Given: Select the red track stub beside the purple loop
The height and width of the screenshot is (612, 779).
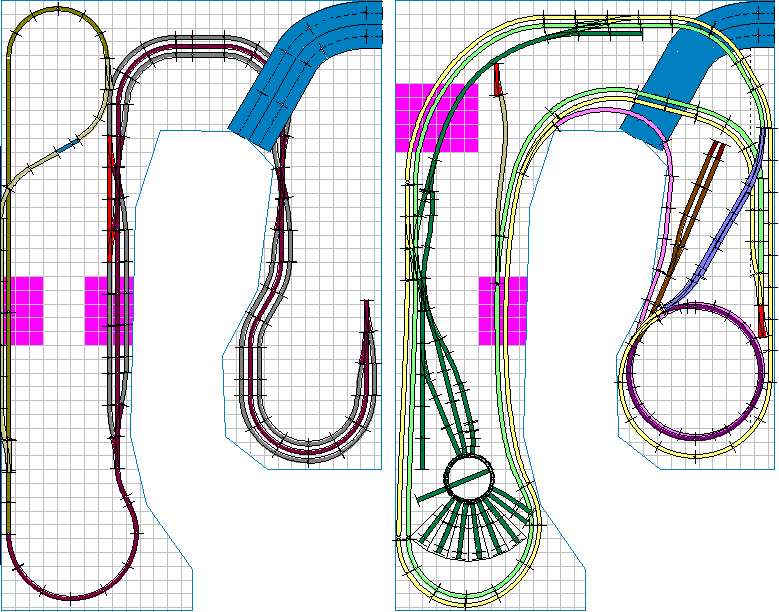Looking at the screenshot, I should tap(762, 321).
